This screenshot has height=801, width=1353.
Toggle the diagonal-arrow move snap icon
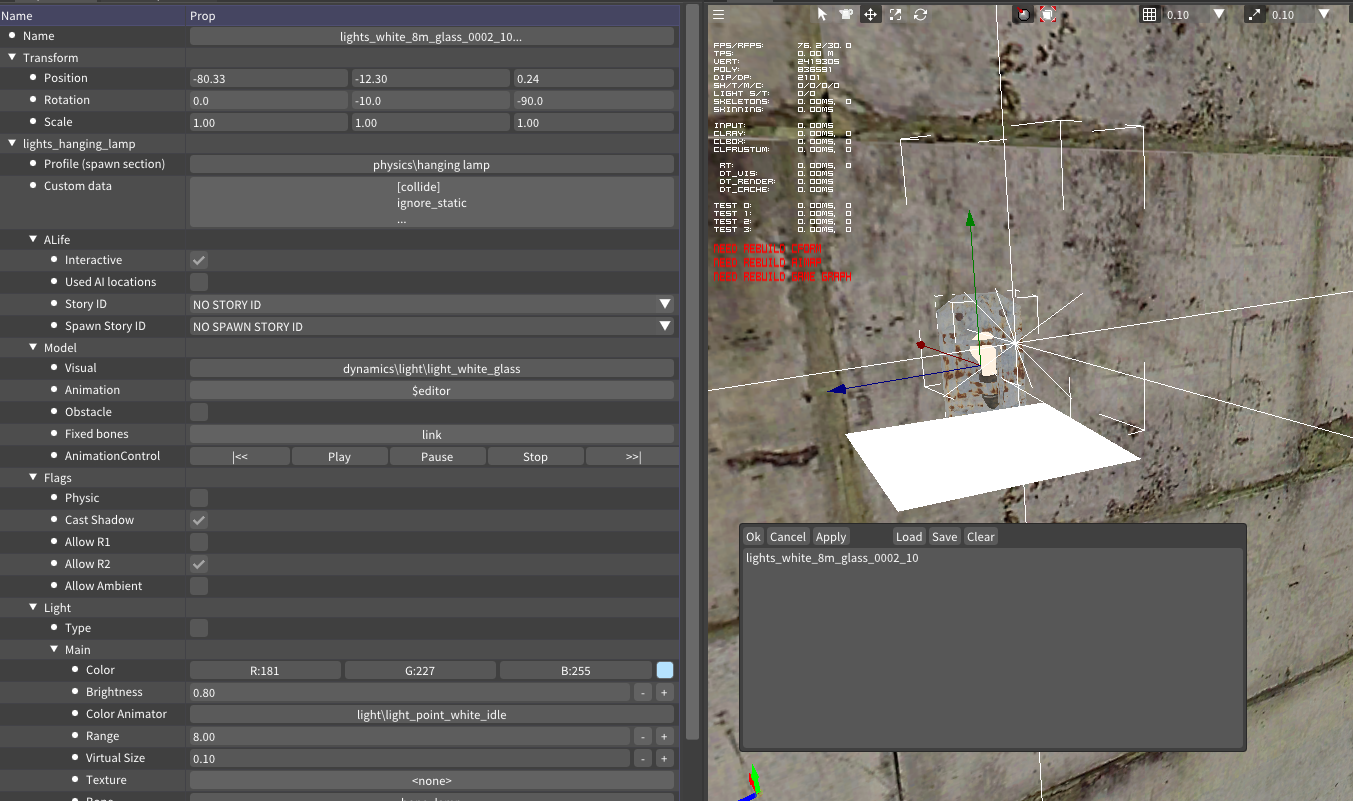(x=1255, y=14)
